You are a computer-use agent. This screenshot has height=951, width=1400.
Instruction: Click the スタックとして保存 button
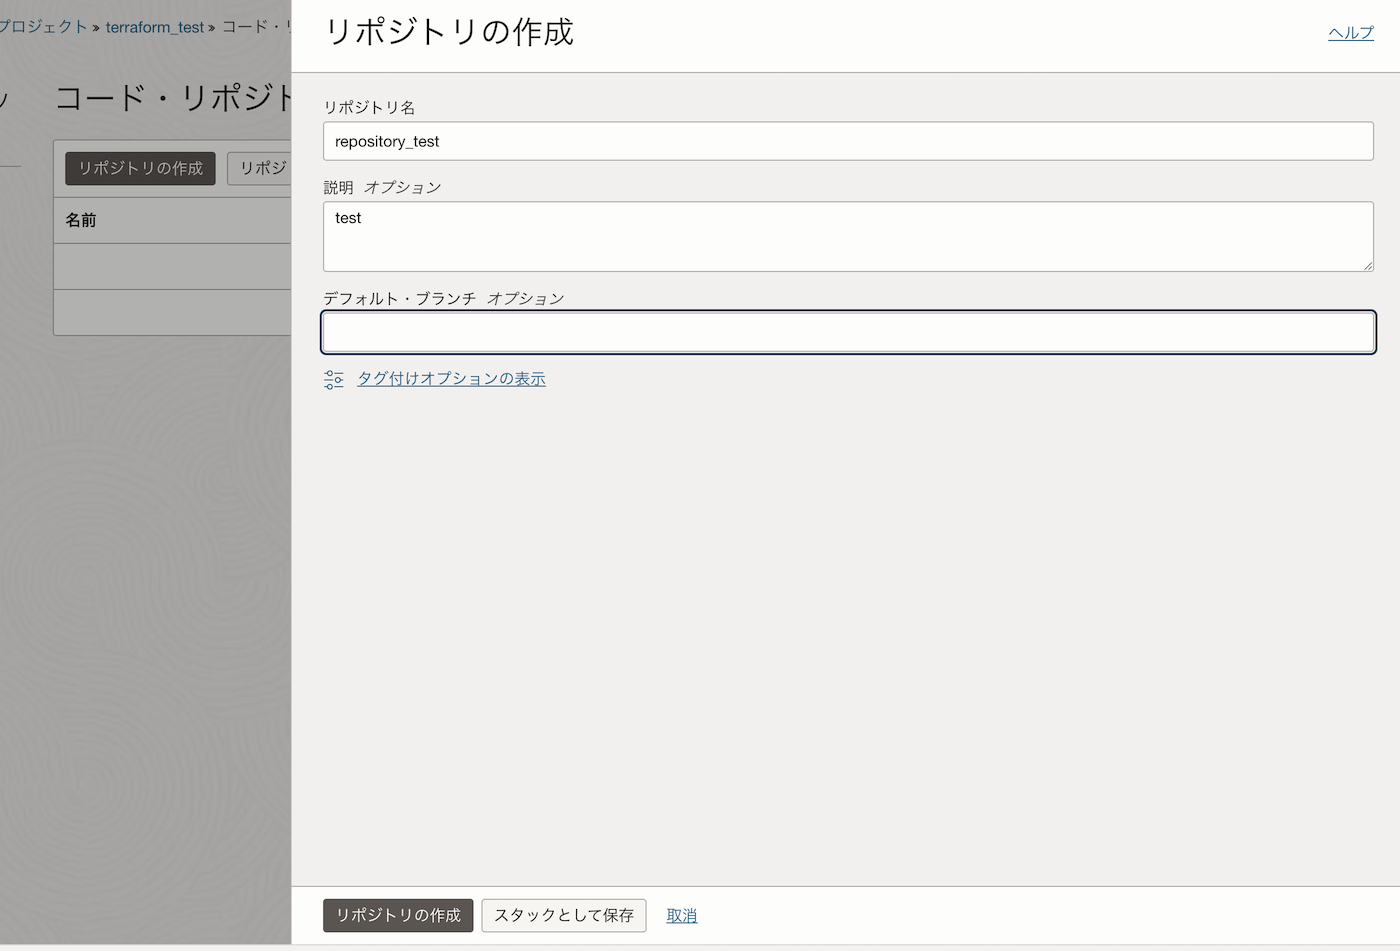tap(563, 915)
